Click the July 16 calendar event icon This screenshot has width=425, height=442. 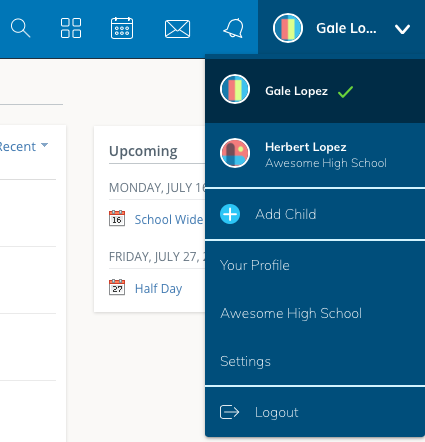117,218
